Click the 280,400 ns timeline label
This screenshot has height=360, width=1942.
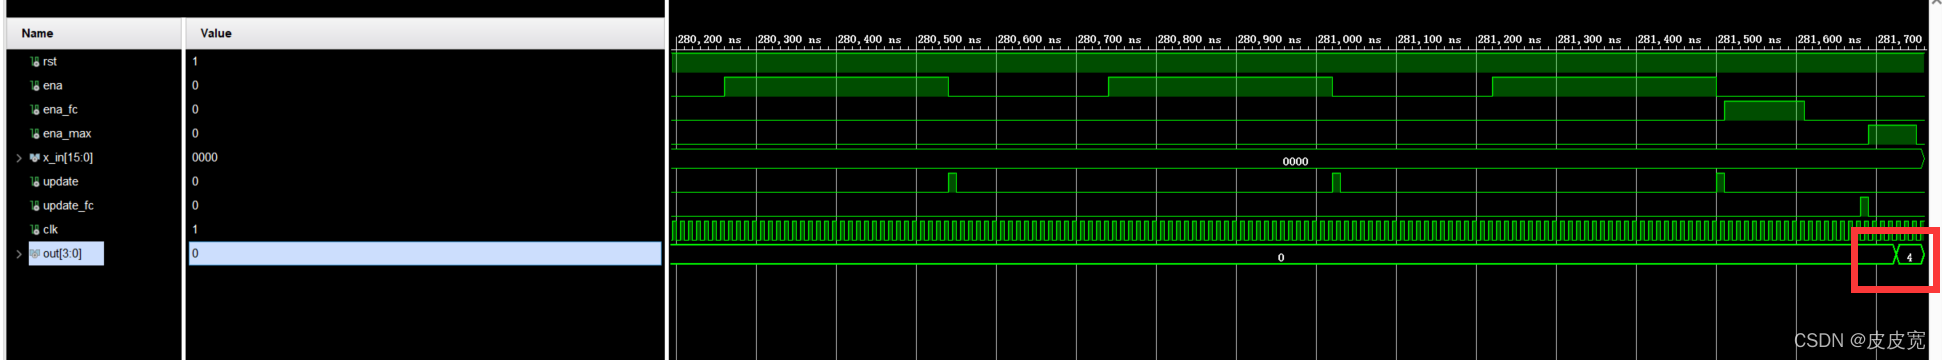869,40
